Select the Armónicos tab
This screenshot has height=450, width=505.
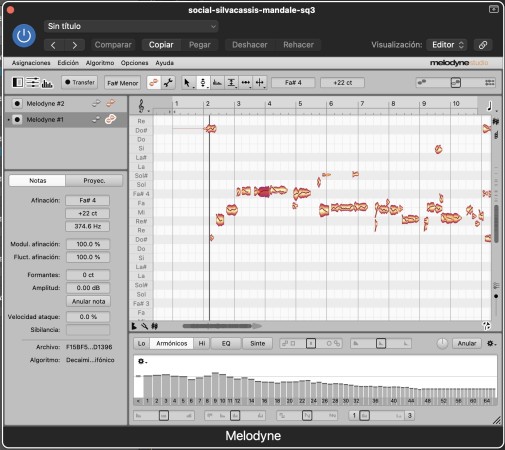[x=172, y=343]
